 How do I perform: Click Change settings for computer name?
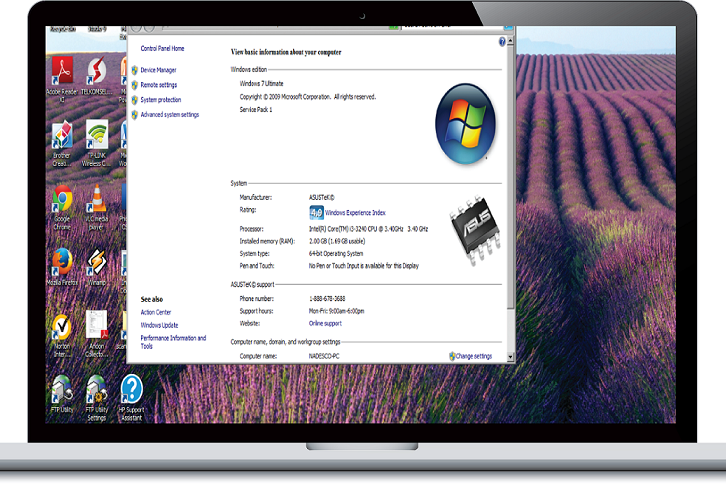(473, 356)
